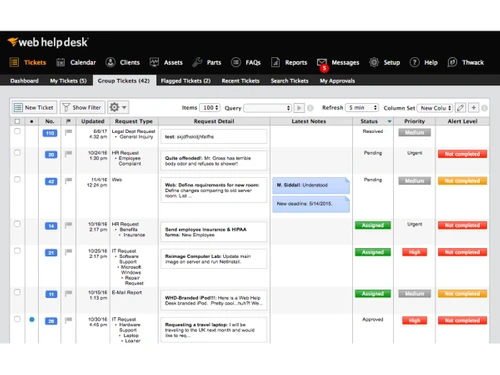Click the flag icon on ticket 11 row
The height and width of the screenshot is (375, 500).
pos(68,293)
